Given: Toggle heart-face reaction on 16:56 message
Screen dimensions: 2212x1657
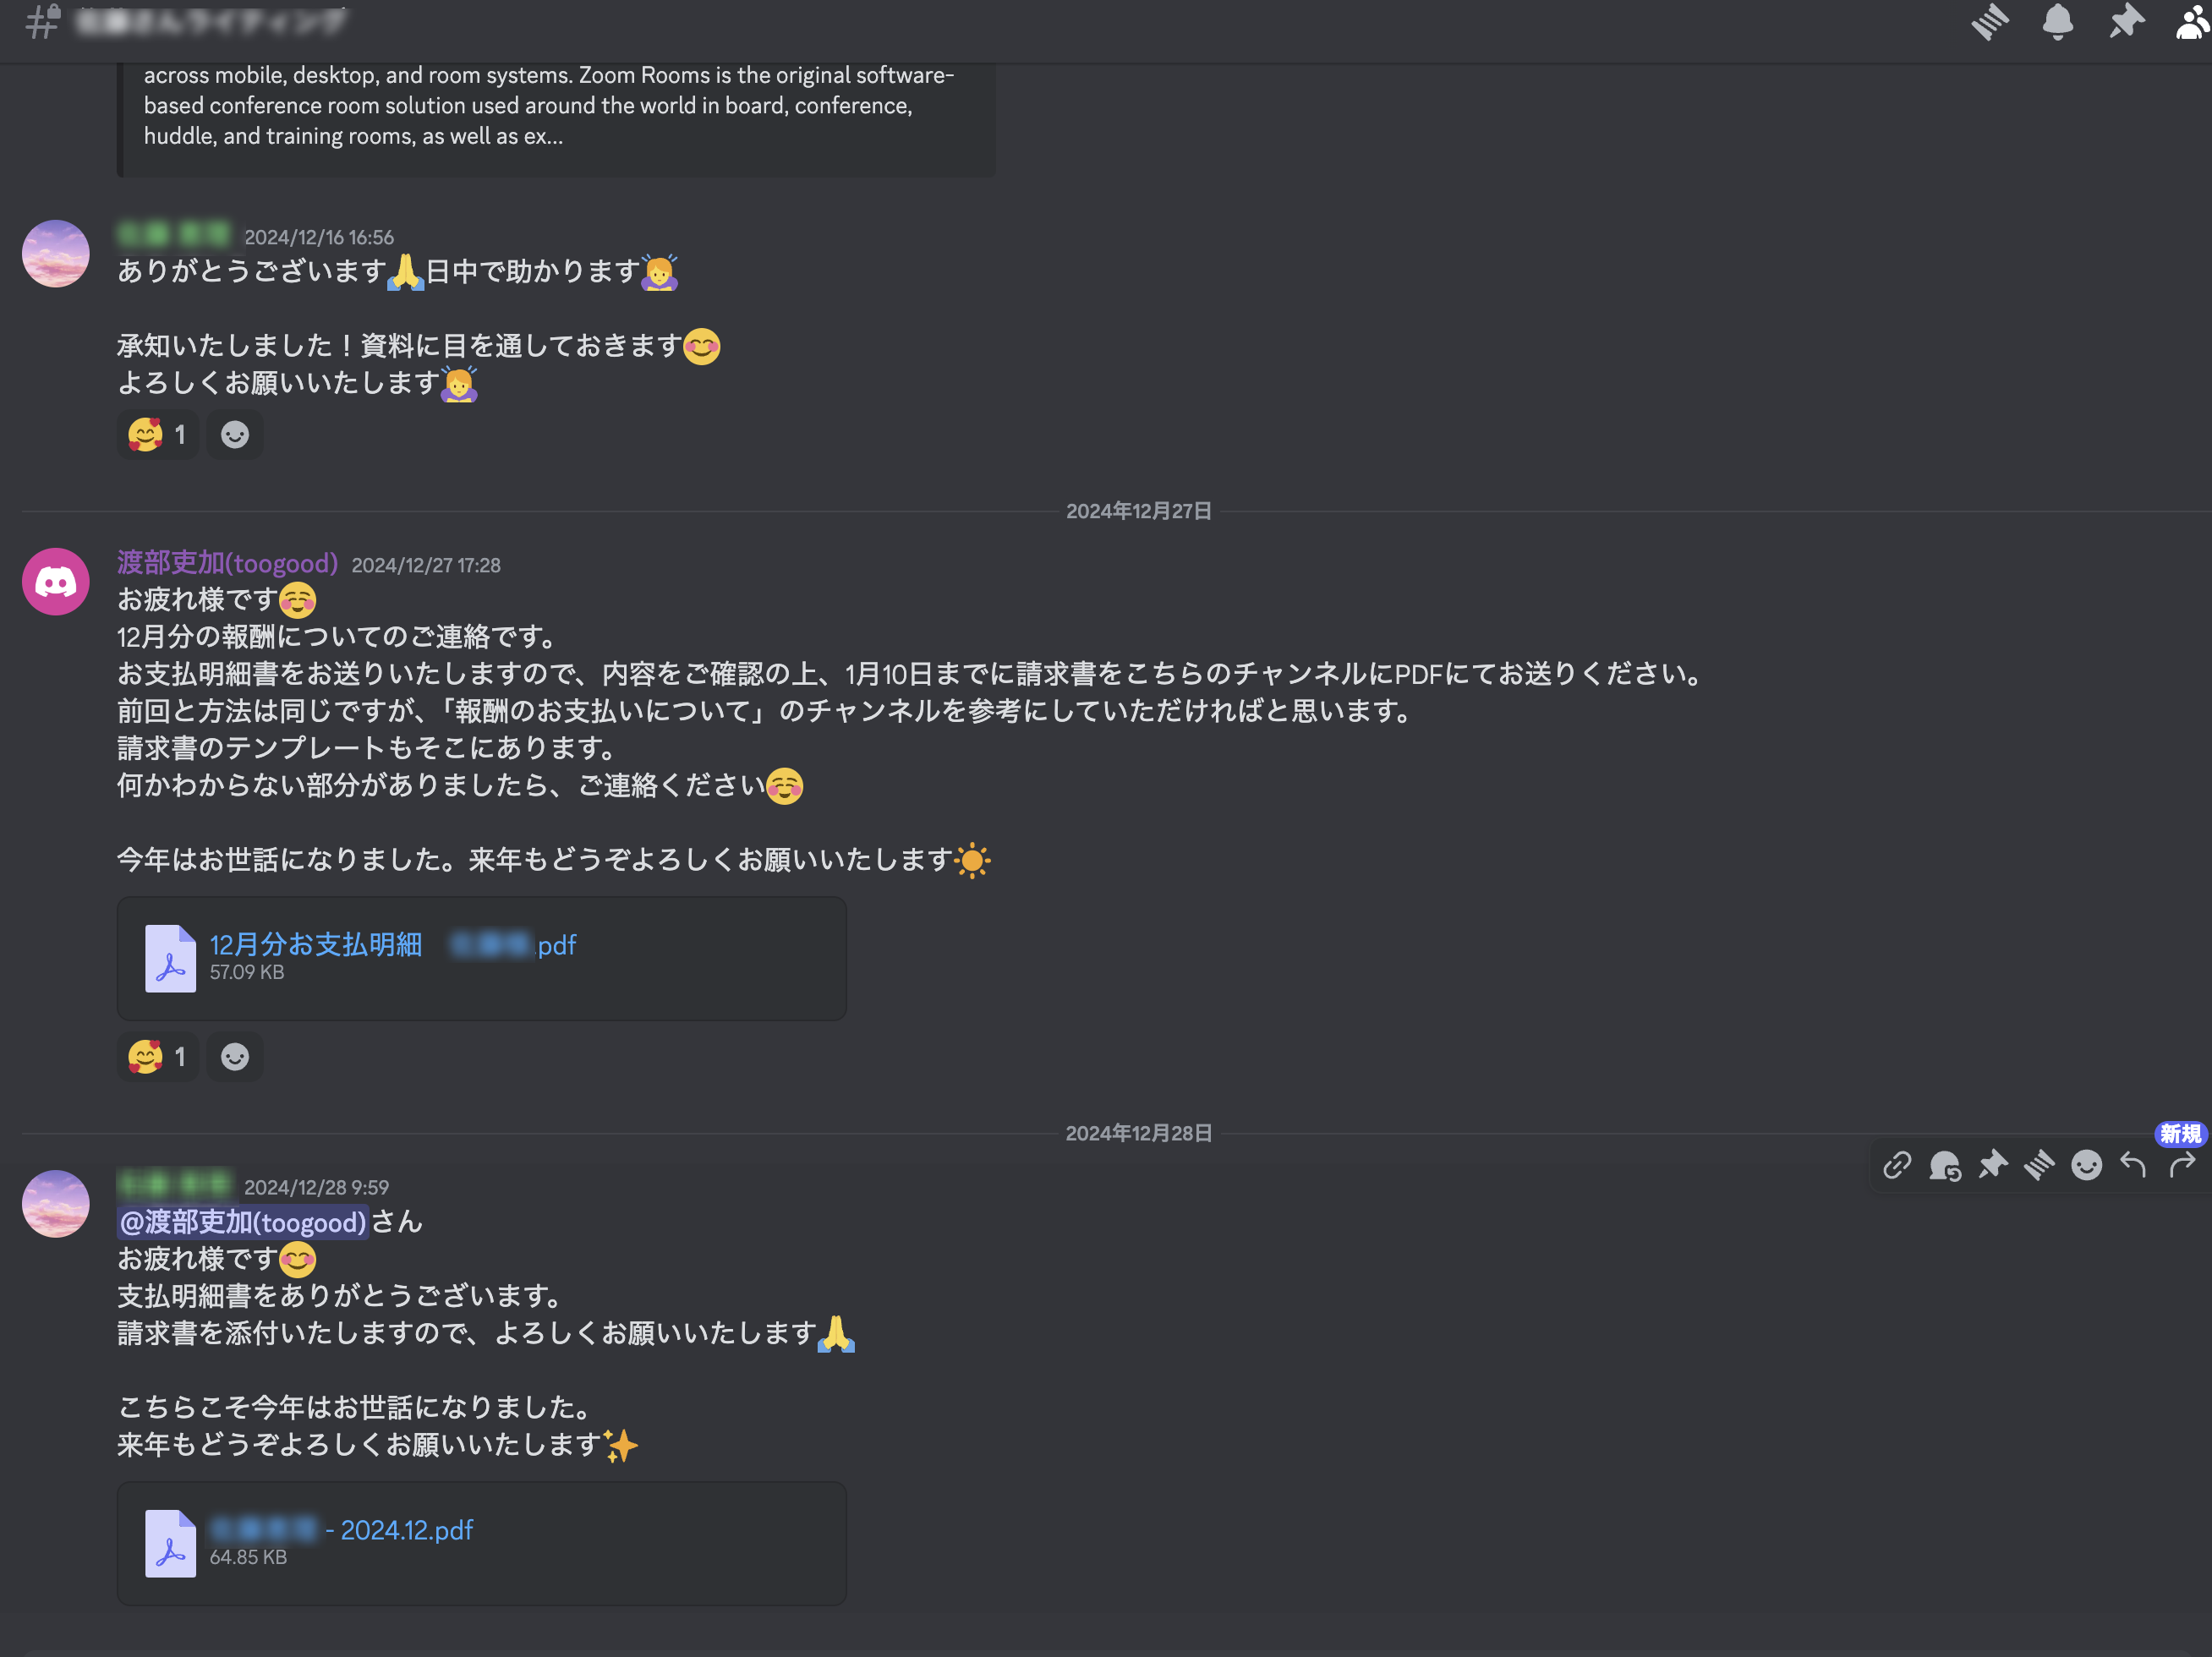Looking at the screenshot, I should click(x=158, y=435).
